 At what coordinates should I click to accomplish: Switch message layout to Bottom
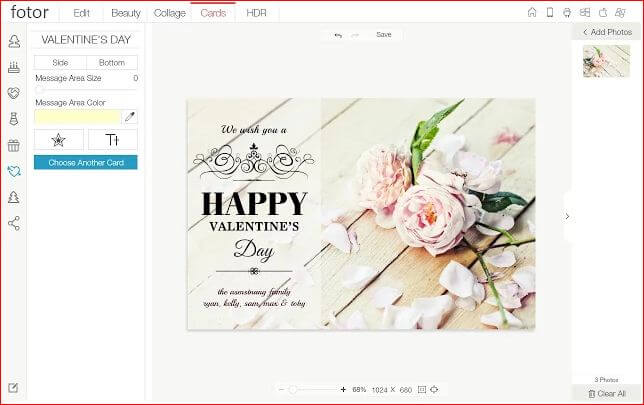click(112, 62)
